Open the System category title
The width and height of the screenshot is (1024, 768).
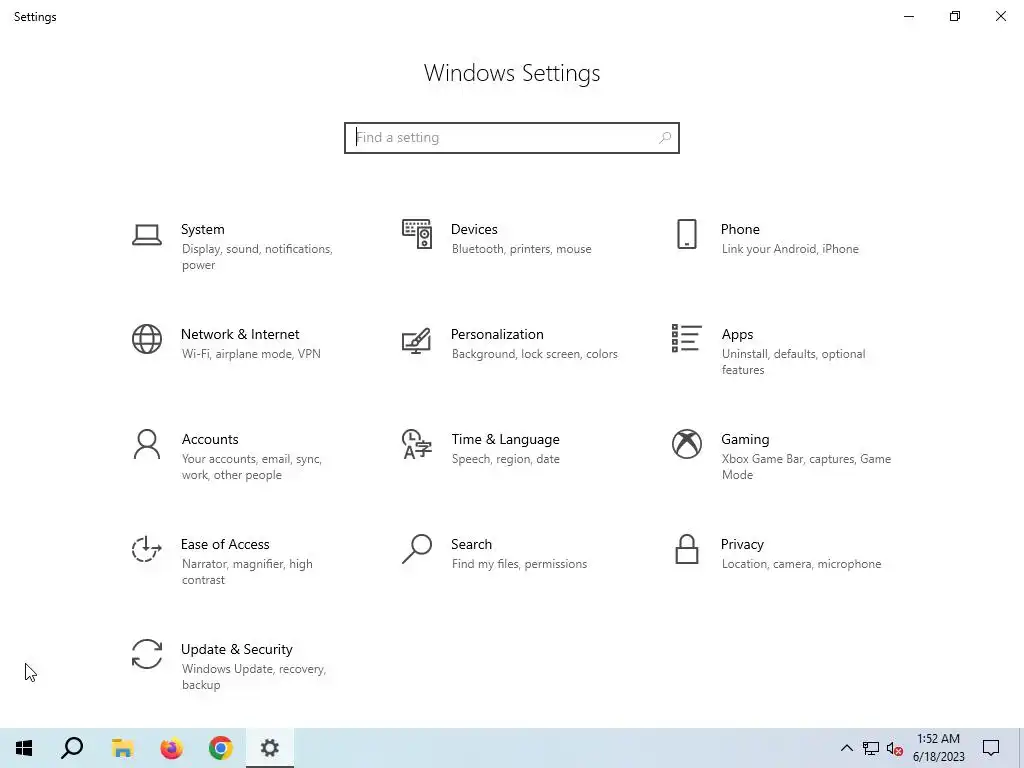point(202,229)
